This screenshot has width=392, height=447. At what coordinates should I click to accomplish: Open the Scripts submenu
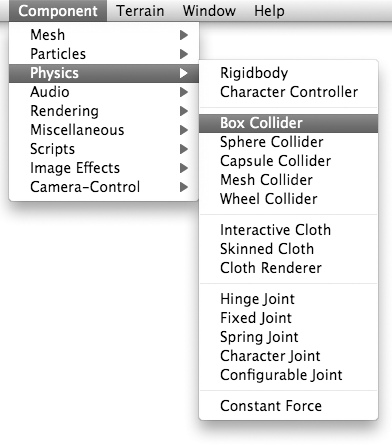pos(104,149)
